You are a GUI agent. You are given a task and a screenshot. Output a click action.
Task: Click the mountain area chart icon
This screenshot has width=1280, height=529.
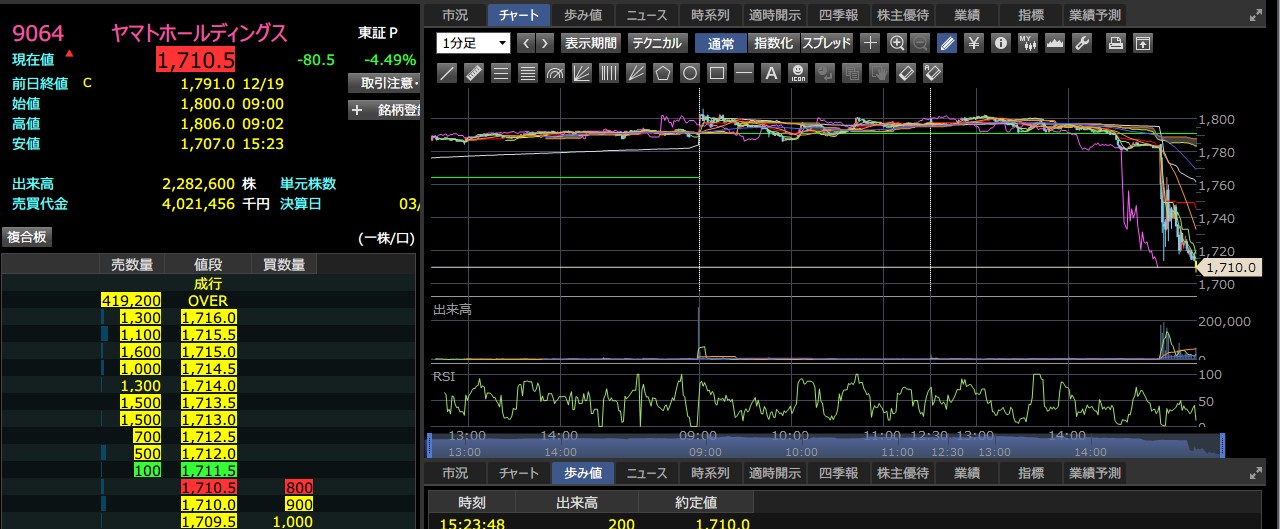coord(1055,43)
